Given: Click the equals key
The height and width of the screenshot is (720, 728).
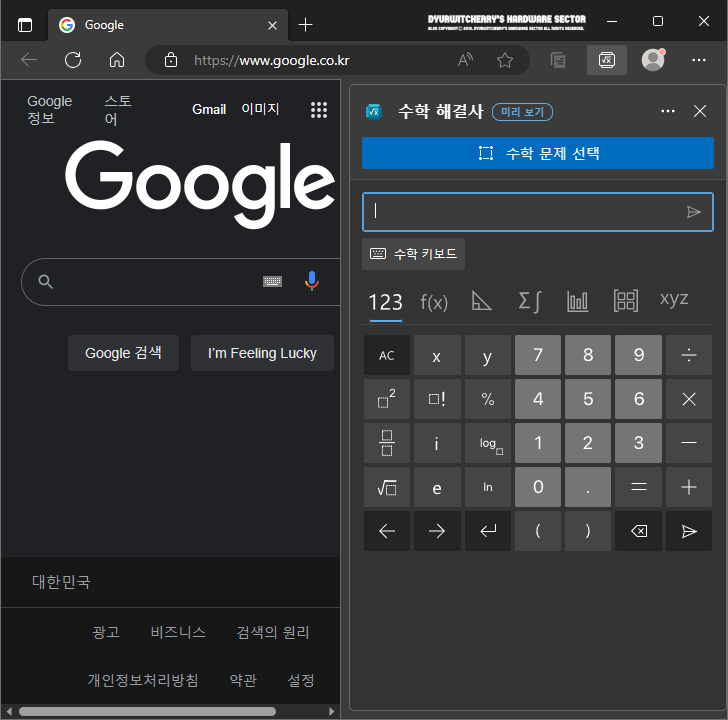Looking at the screenshot, I should pos(638,487).
